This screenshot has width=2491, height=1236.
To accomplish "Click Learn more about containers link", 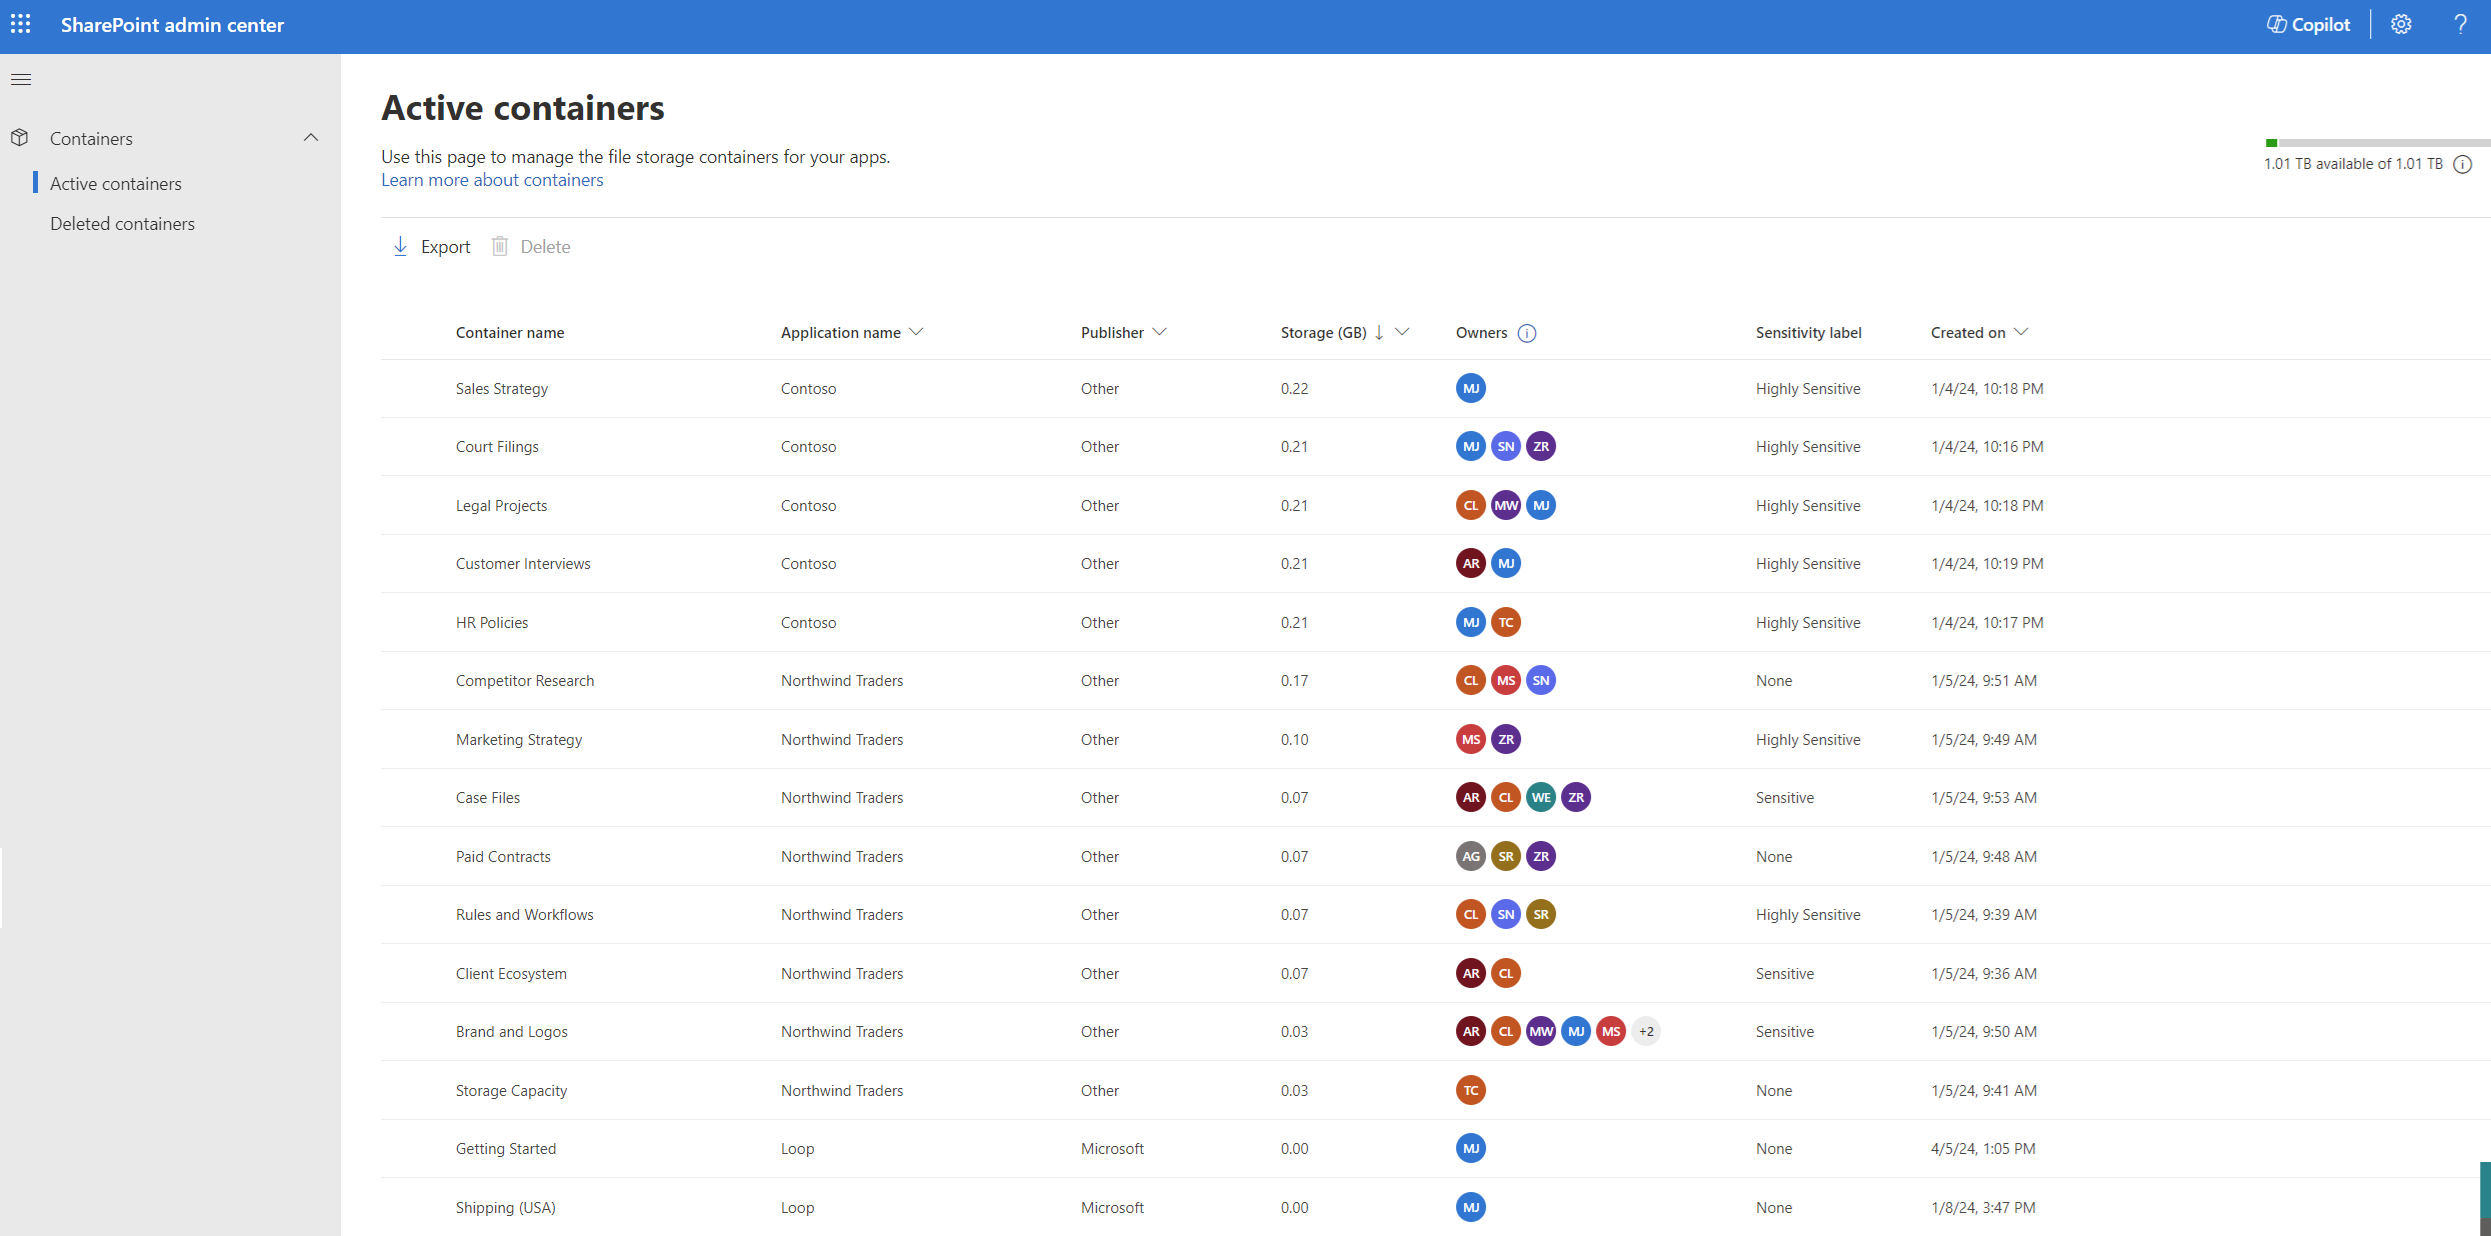I will pyautogui.click(x=491, y=178).
